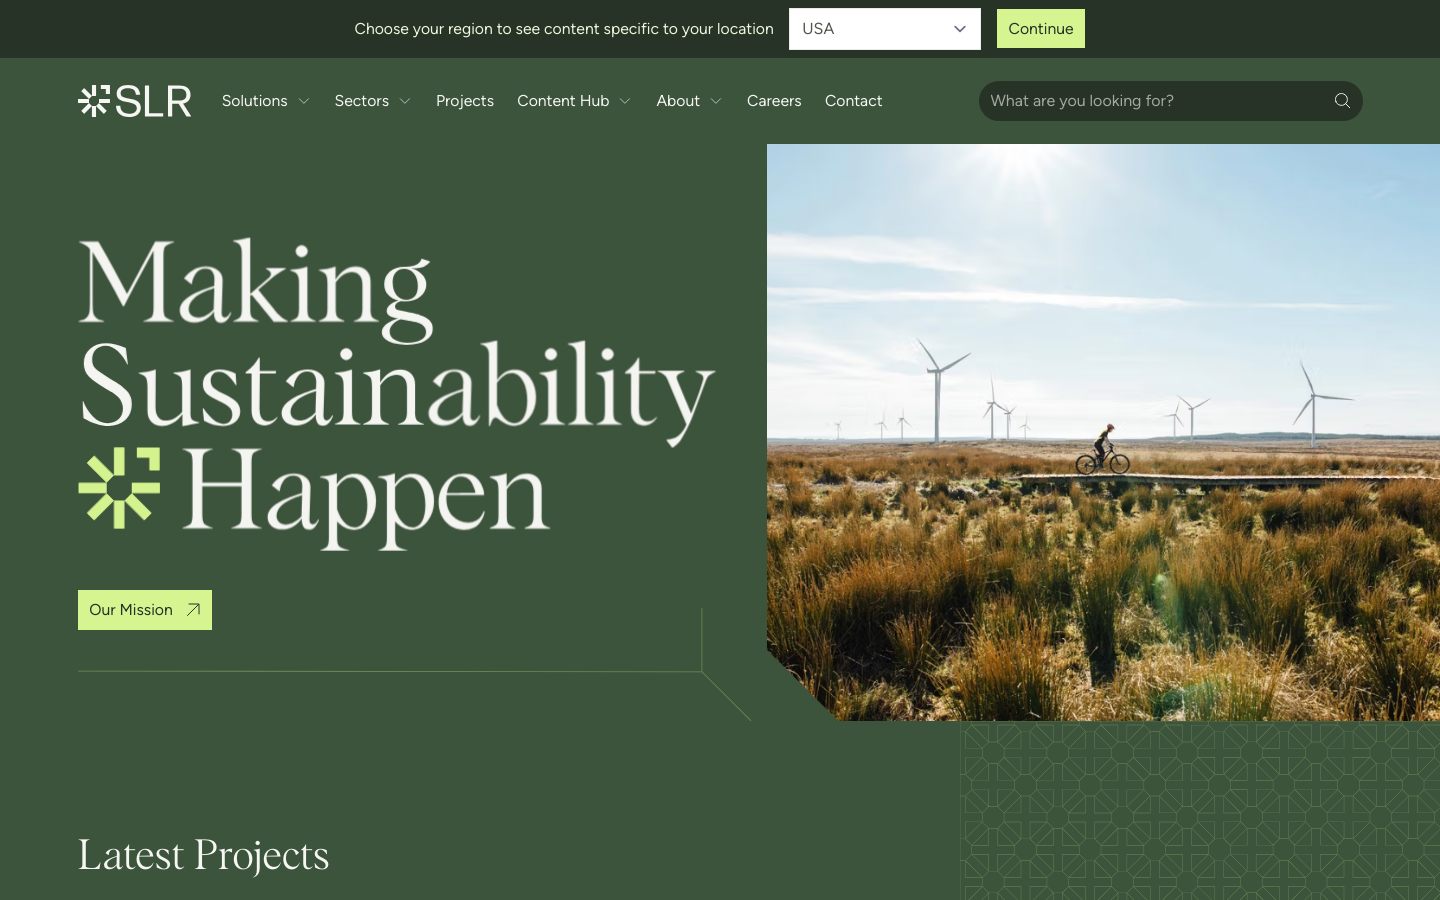Expand the Solutions menu chevron

click(x=304, y=101)
